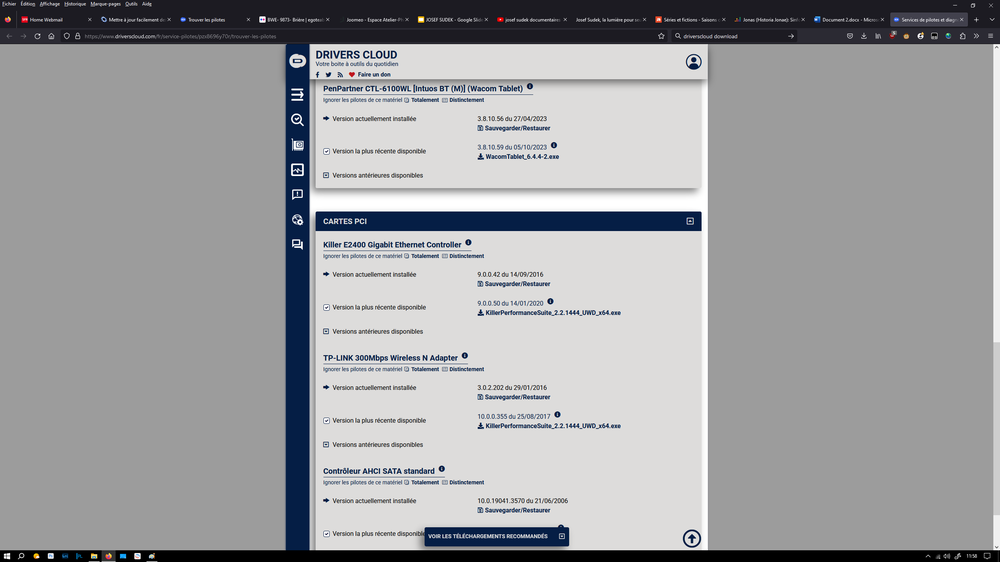The width and height of the screenshot is (1000, 562).
Task: Click info icon beside Killer E2400 Gigabit Ethernet Controller
Action: click(468, 243)
